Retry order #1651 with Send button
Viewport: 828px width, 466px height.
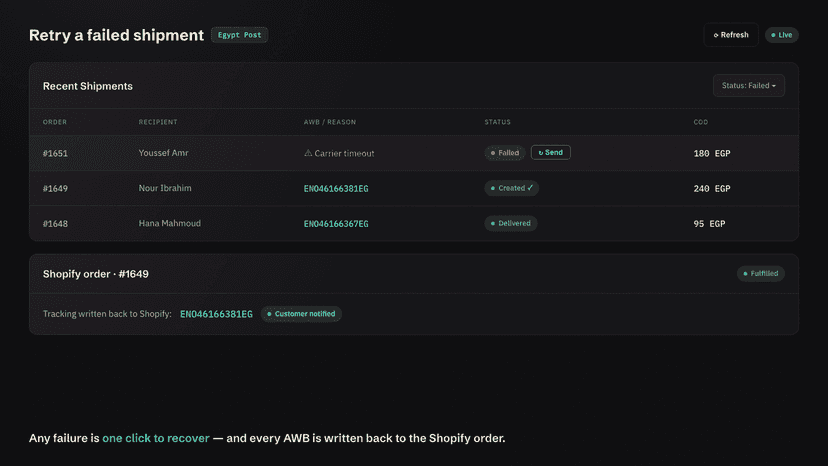(550, 153)
